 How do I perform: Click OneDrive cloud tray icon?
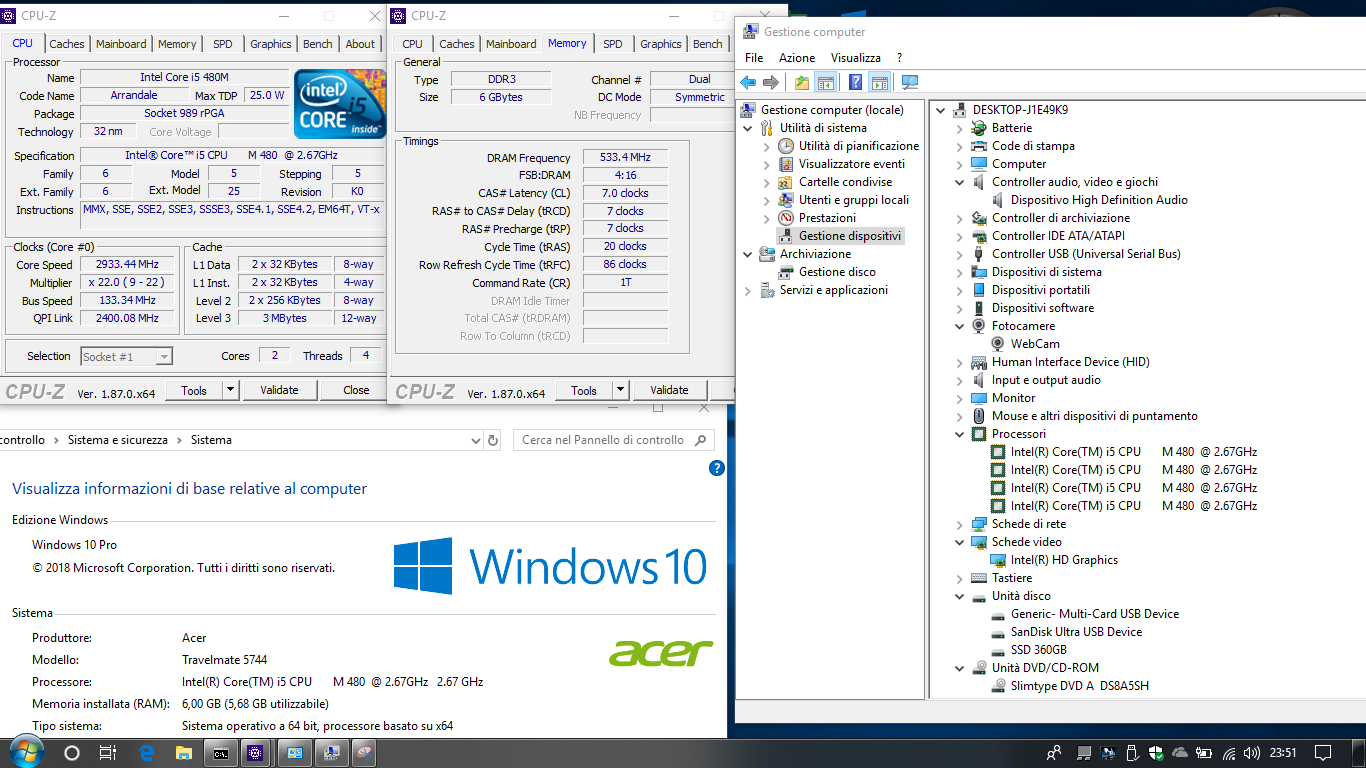click(x=1180, y=753)
